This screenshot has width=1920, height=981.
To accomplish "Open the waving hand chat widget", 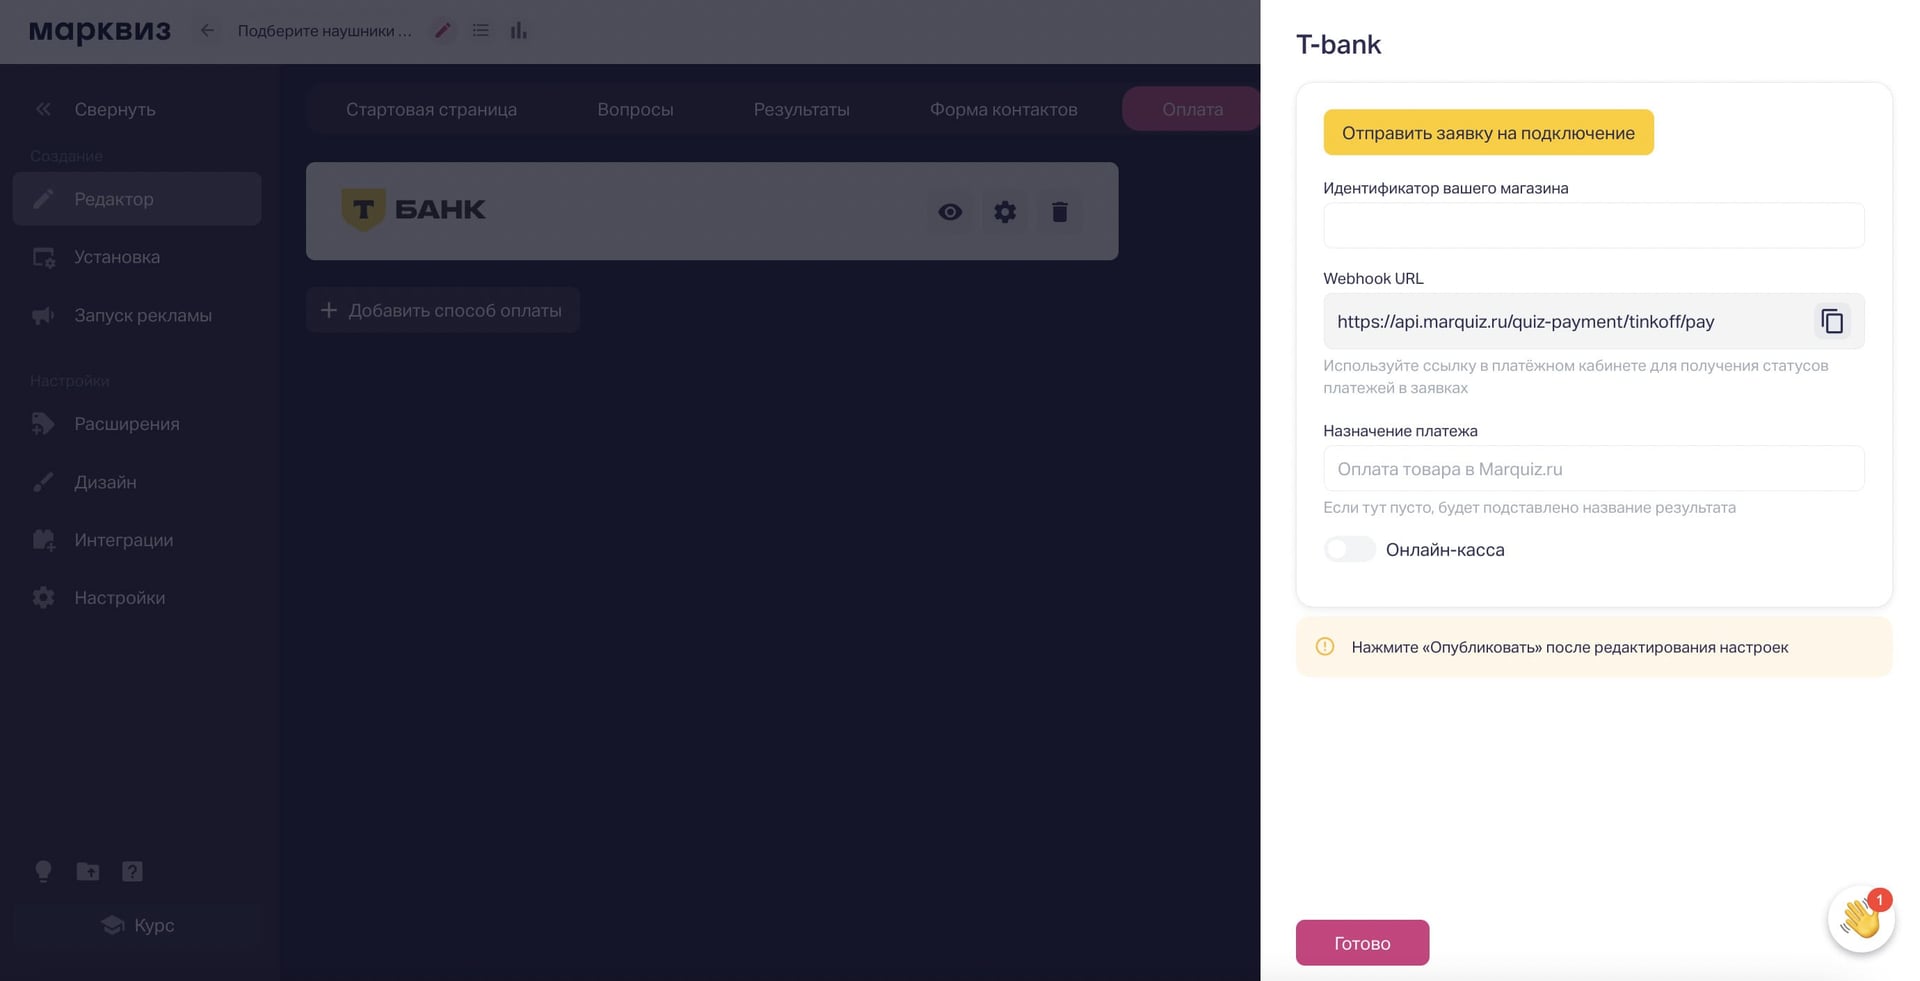I will tap(1860, 918).
